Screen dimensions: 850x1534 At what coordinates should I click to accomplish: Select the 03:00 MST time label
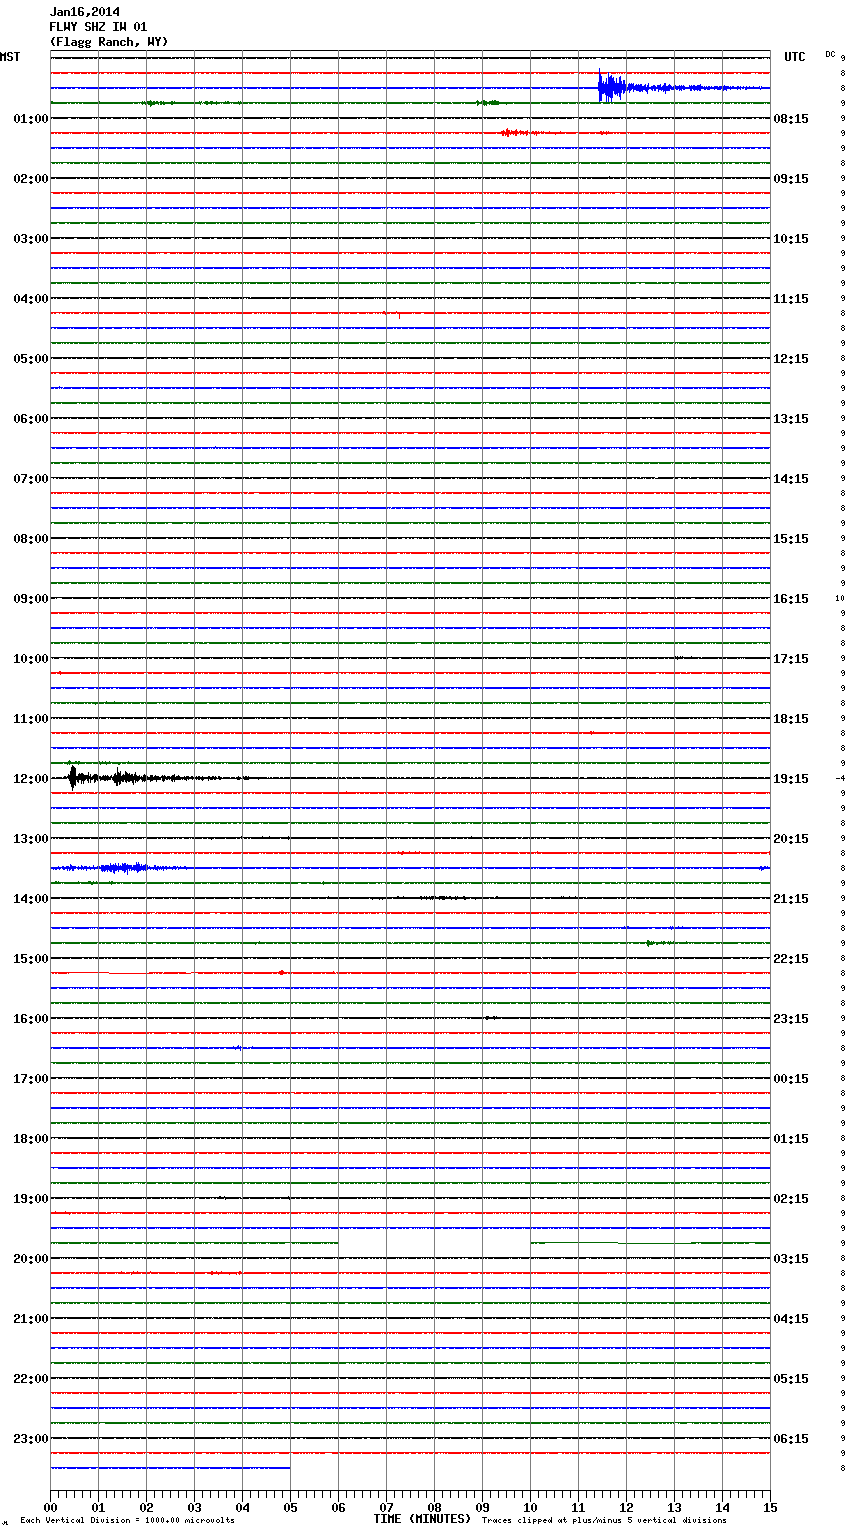click(31, 239)
